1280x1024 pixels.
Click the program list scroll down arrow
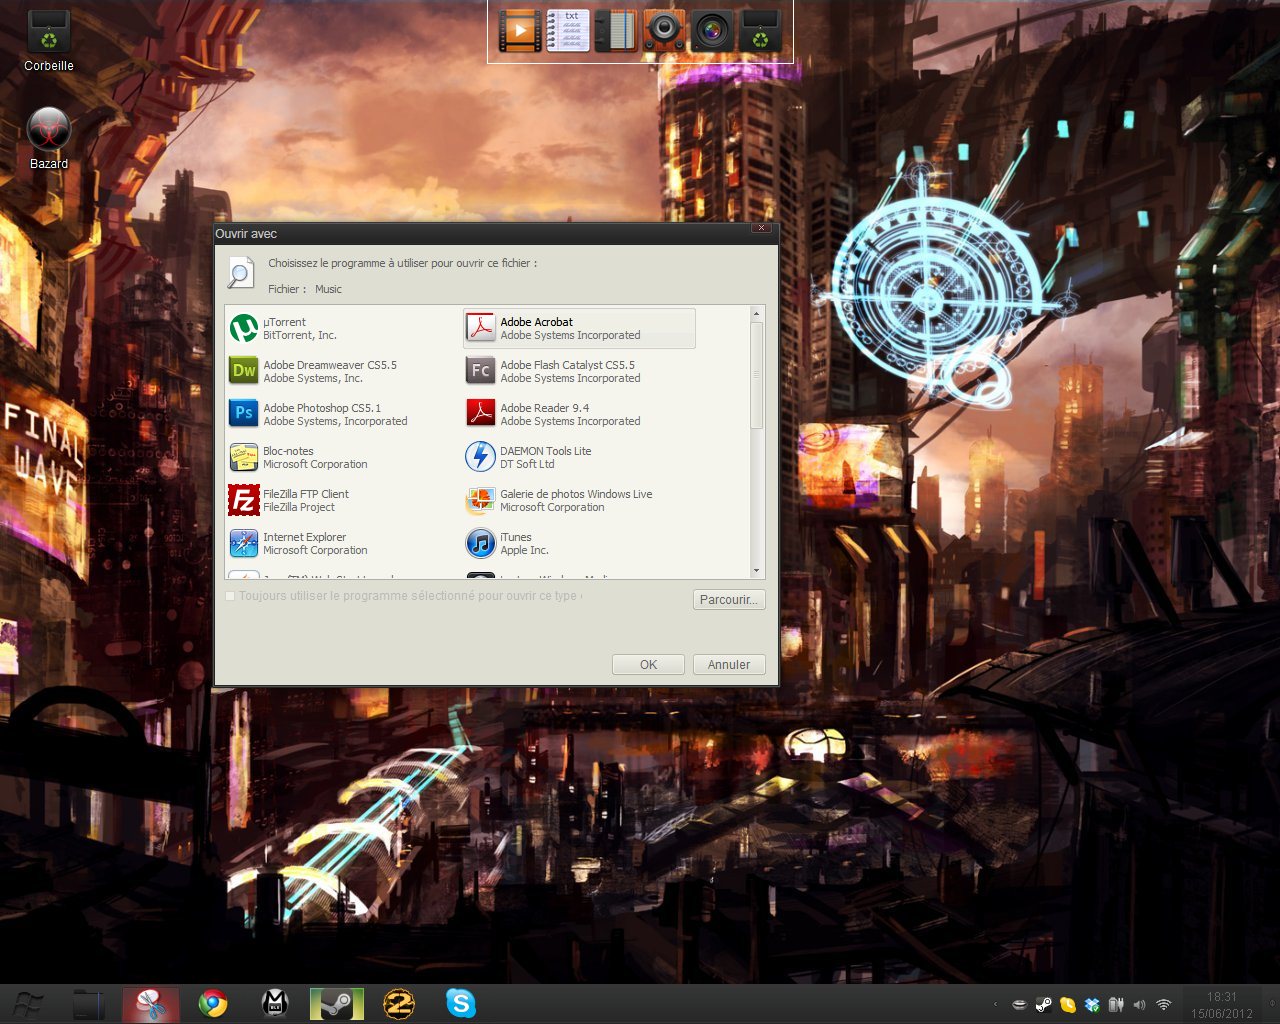pyautogui.click(x=756, y=571)
